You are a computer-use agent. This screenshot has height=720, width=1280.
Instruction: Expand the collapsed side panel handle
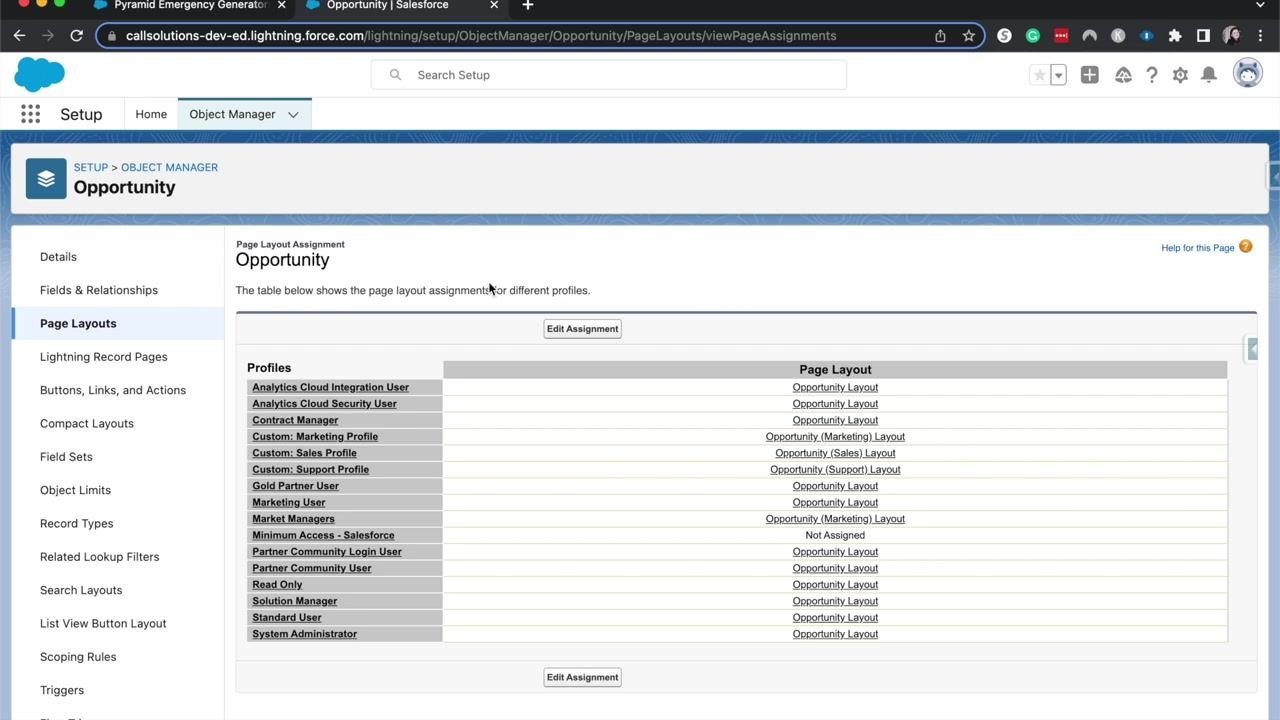[1253, 348]
